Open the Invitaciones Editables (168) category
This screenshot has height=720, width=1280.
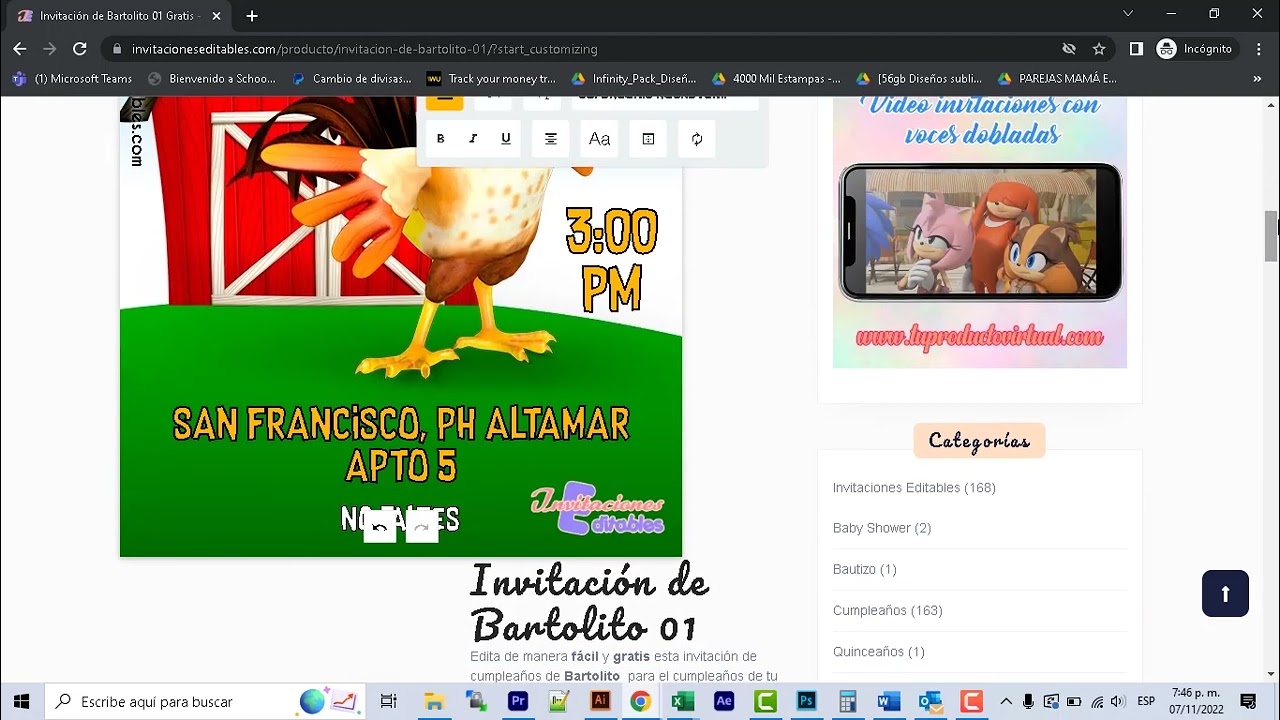914,488
